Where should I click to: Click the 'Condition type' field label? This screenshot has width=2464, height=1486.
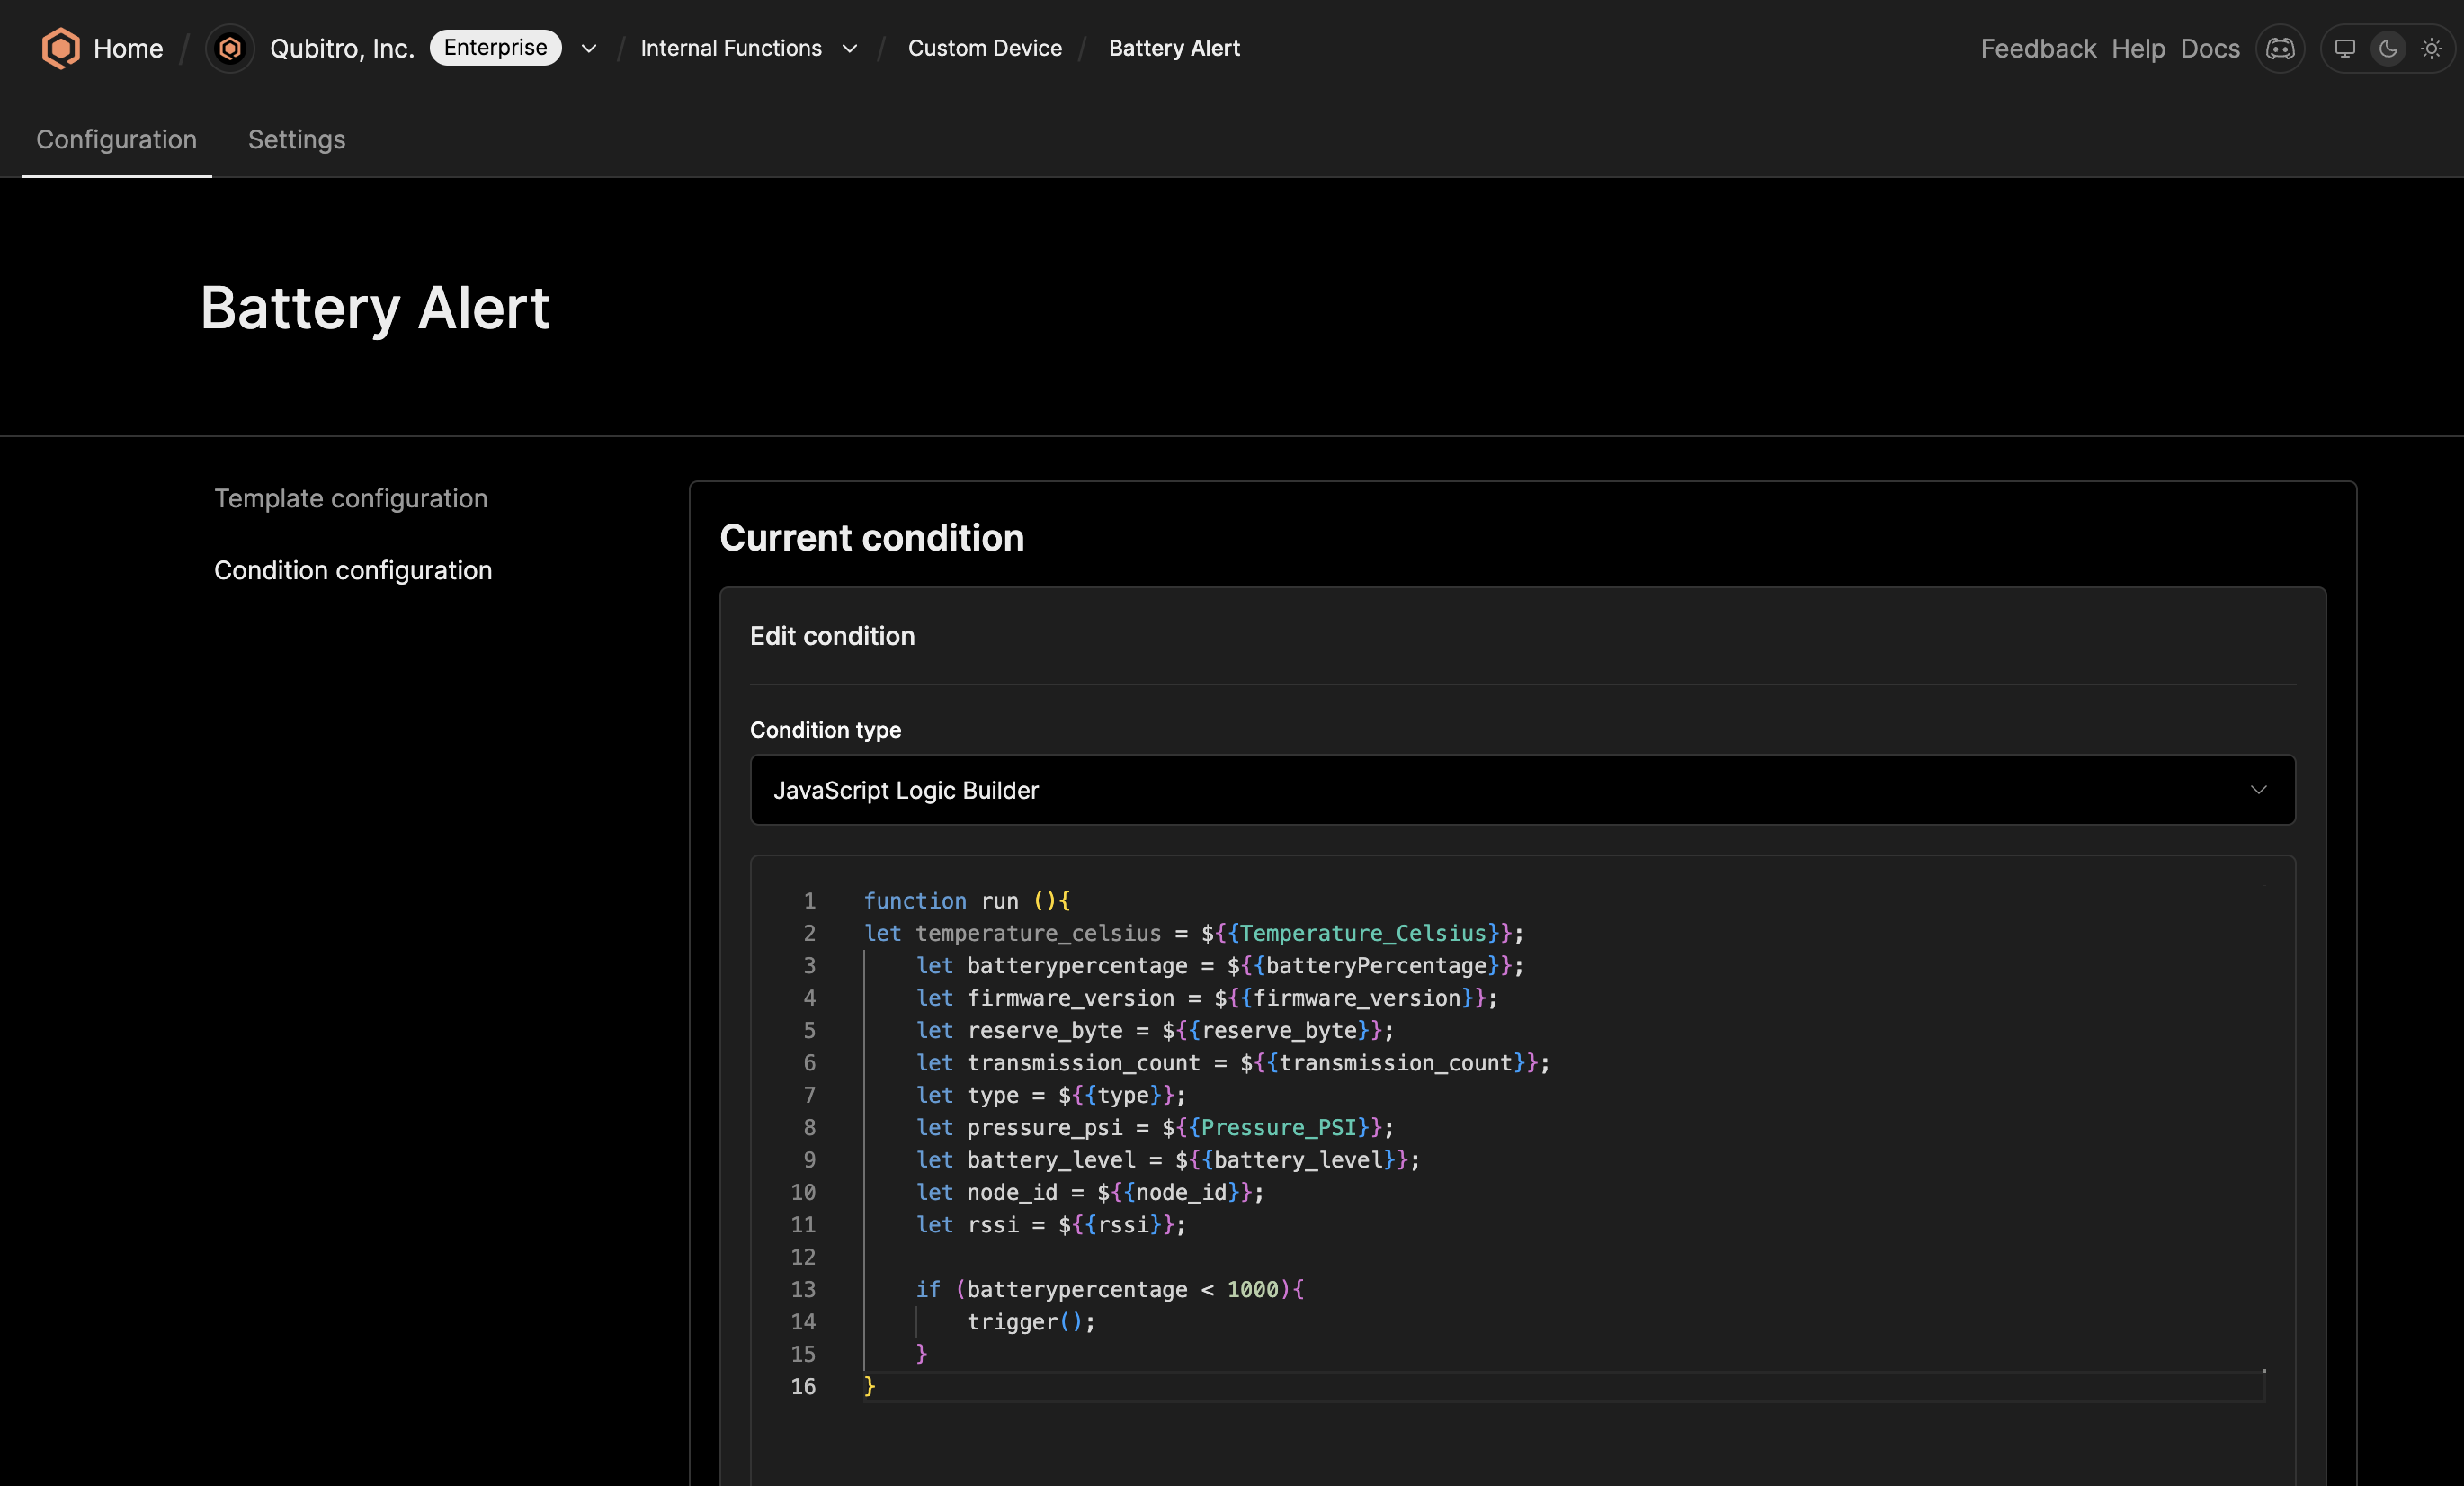pos(826,730)
